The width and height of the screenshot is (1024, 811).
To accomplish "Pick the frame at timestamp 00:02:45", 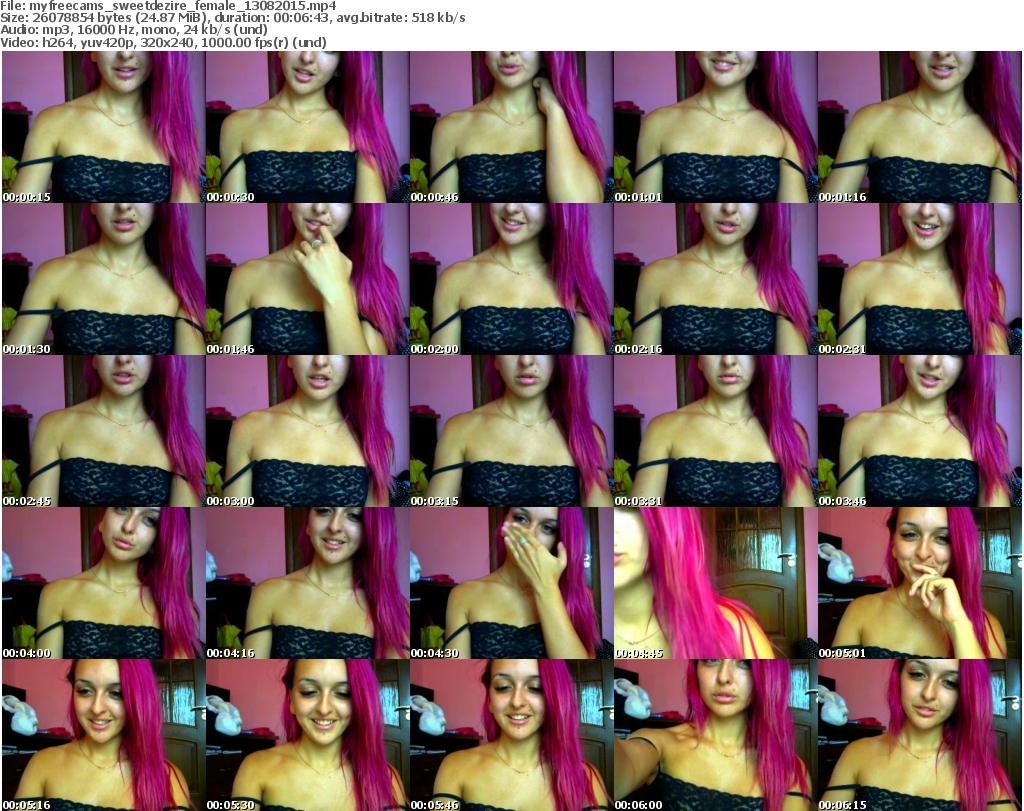I will (103, 432).
